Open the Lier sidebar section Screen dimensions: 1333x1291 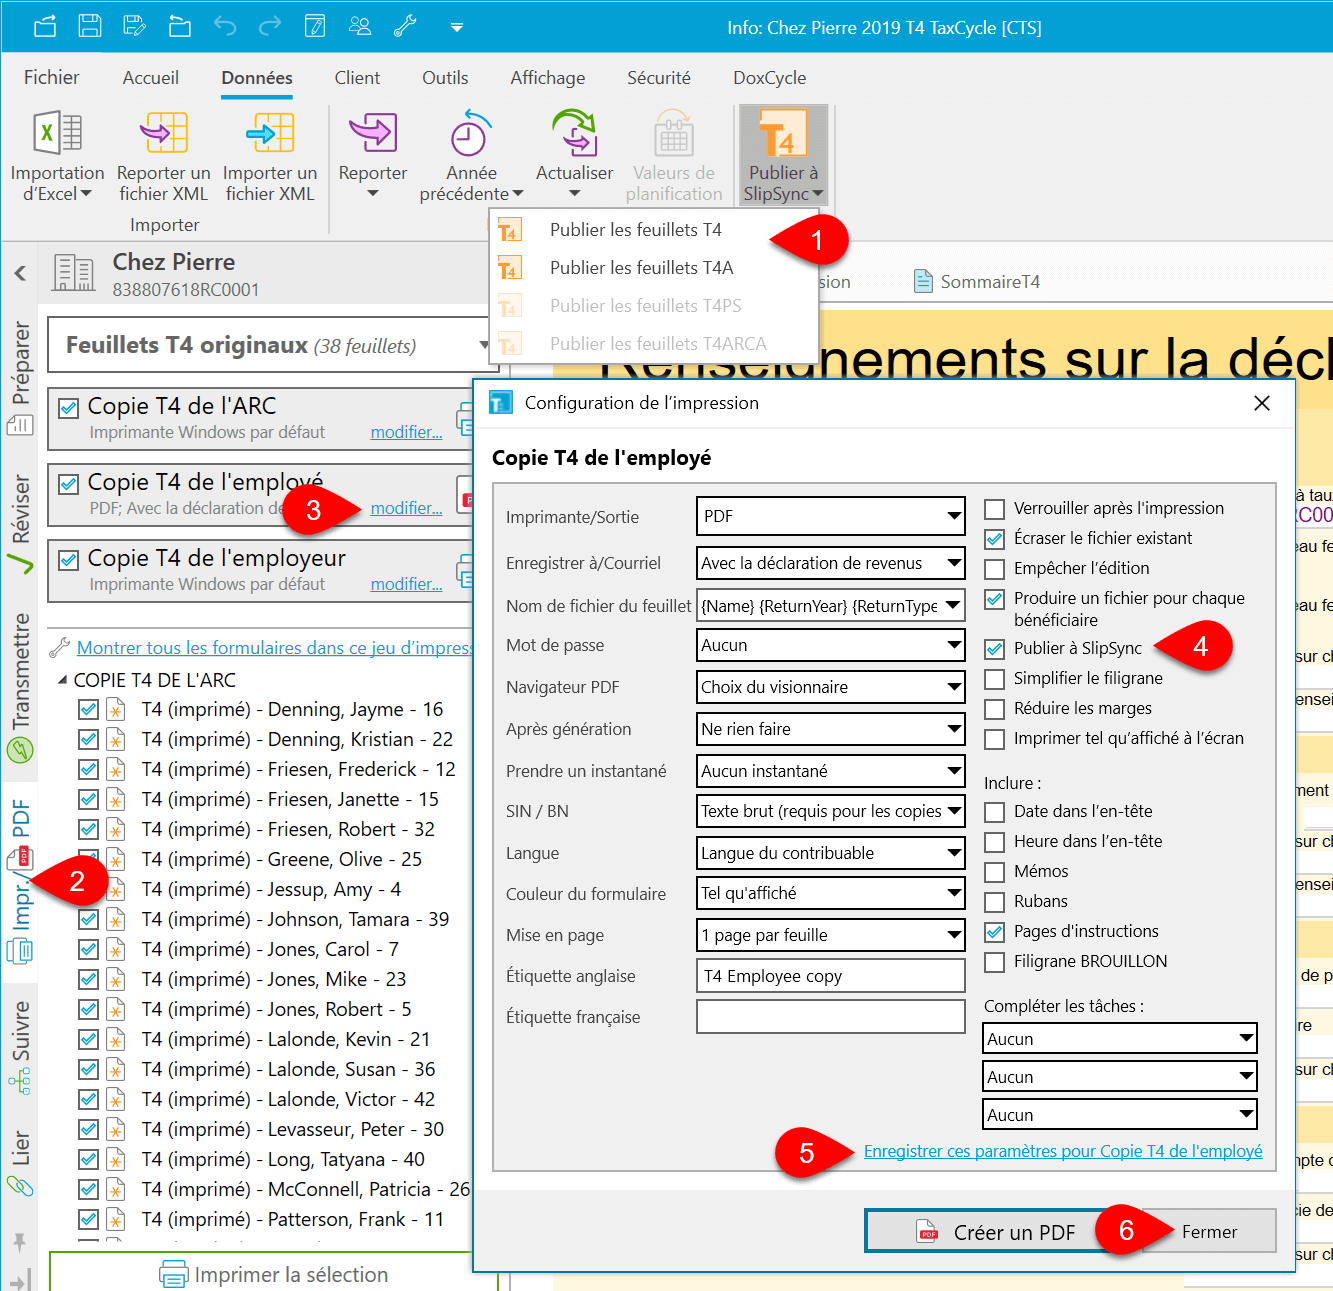point(20,1164)
